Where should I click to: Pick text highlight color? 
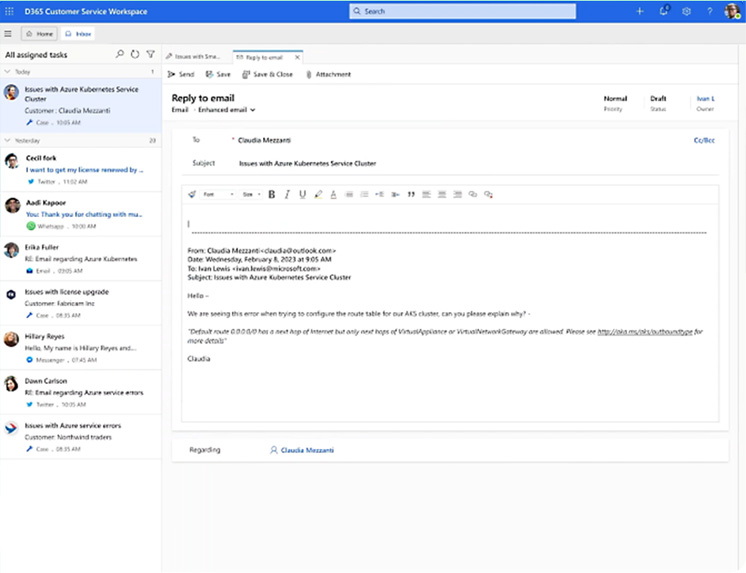318,194
